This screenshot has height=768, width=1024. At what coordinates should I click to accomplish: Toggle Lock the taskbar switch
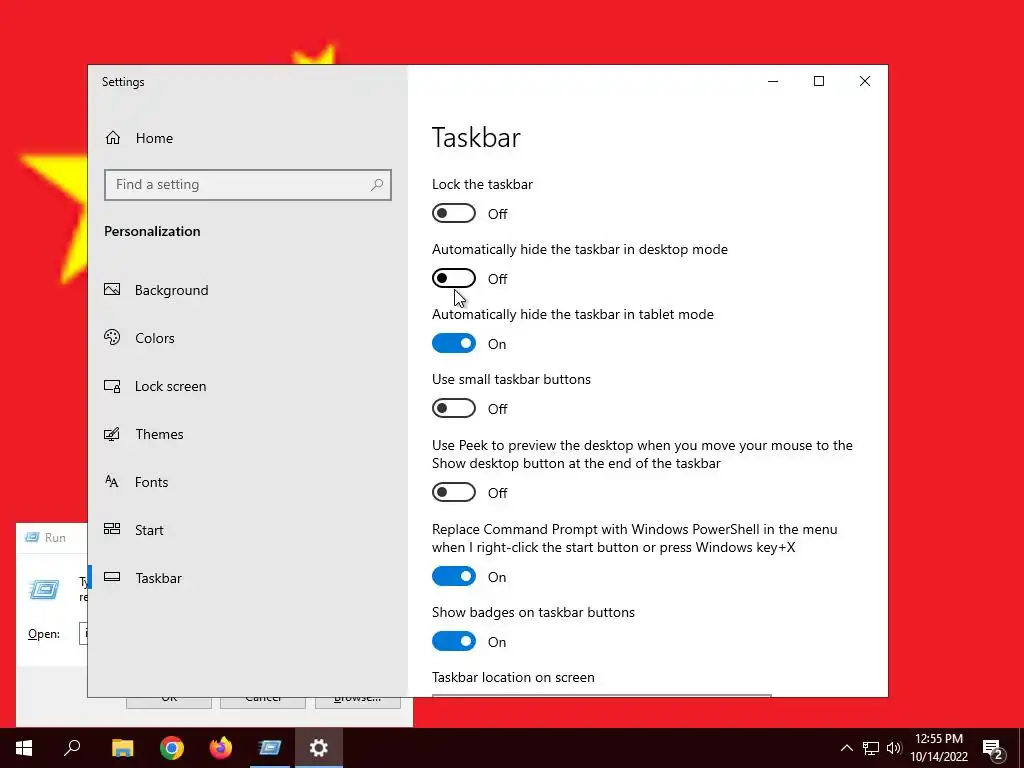click(x=454, y=214)
